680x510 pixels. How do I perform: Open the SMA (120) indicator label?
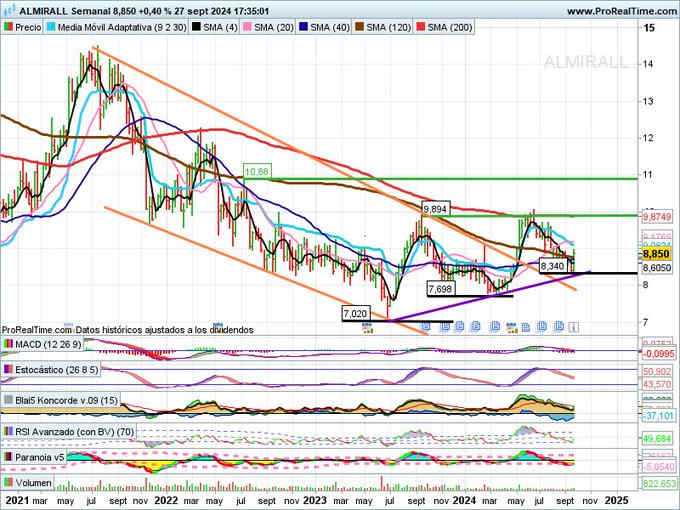point(388,27)
